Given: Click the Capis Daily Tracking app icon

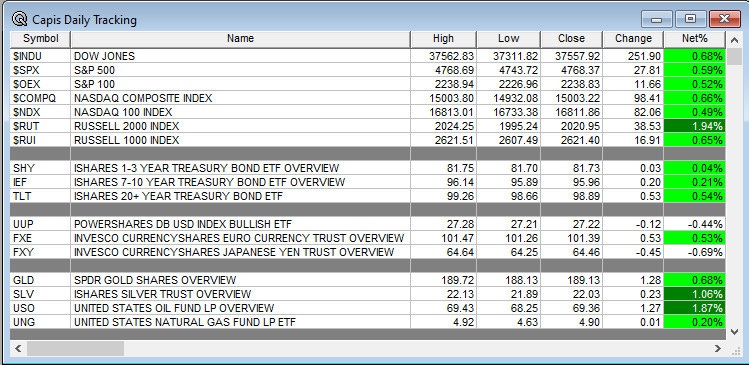Looking at the screenshot, I should (20, 20).
